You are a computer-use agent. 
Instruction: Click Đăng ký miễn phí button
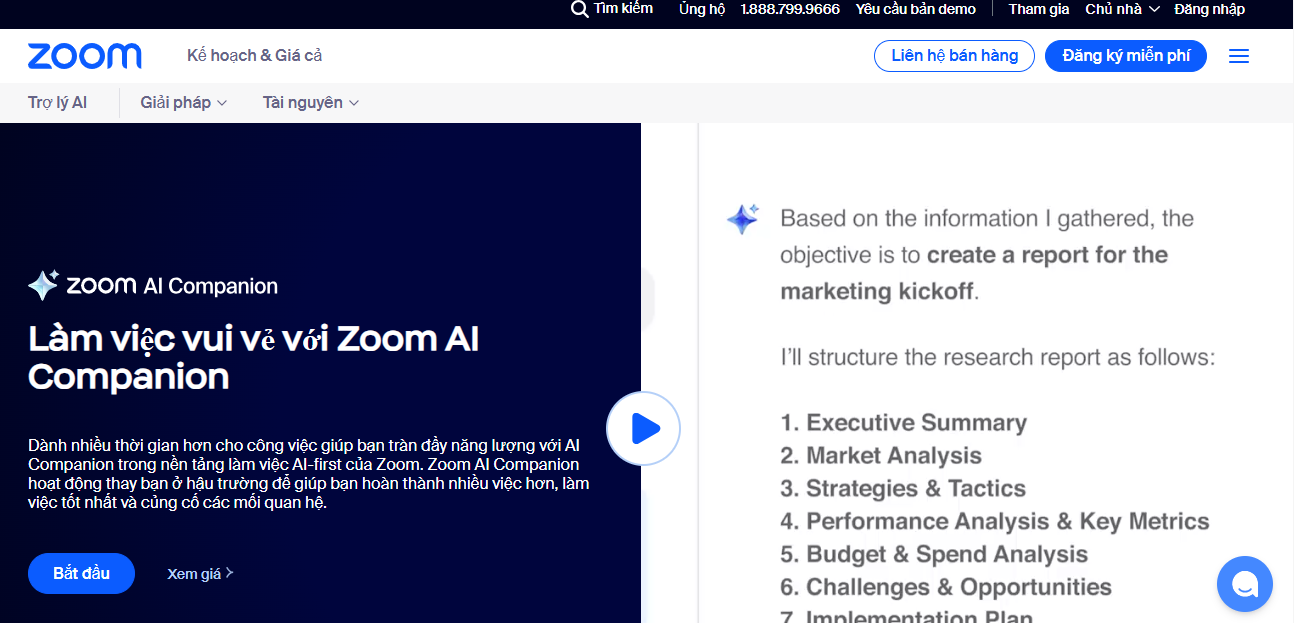pos(1126,56)
